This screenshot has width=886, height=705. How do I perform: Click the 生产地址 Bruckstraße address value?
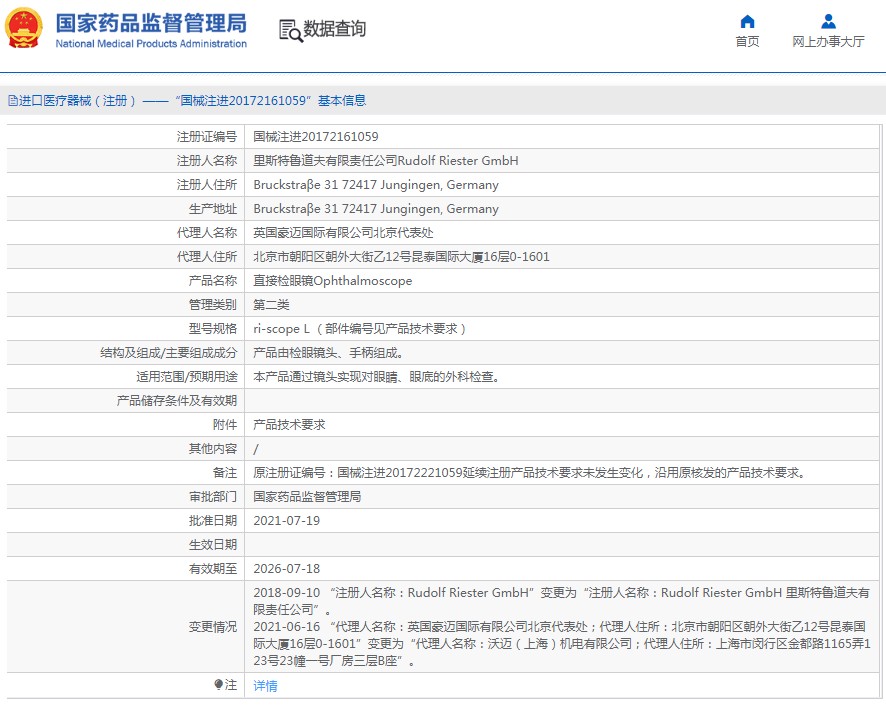click(x=376, y=208)
